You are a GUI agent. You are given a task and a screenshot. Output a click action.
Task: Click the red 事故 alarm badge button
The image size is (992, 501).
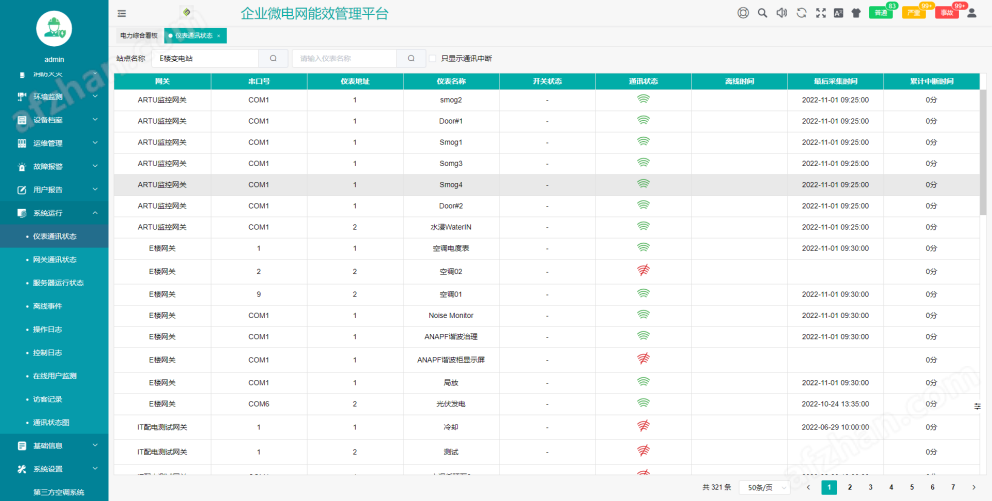pyautogui.click(x=946, y=13)
